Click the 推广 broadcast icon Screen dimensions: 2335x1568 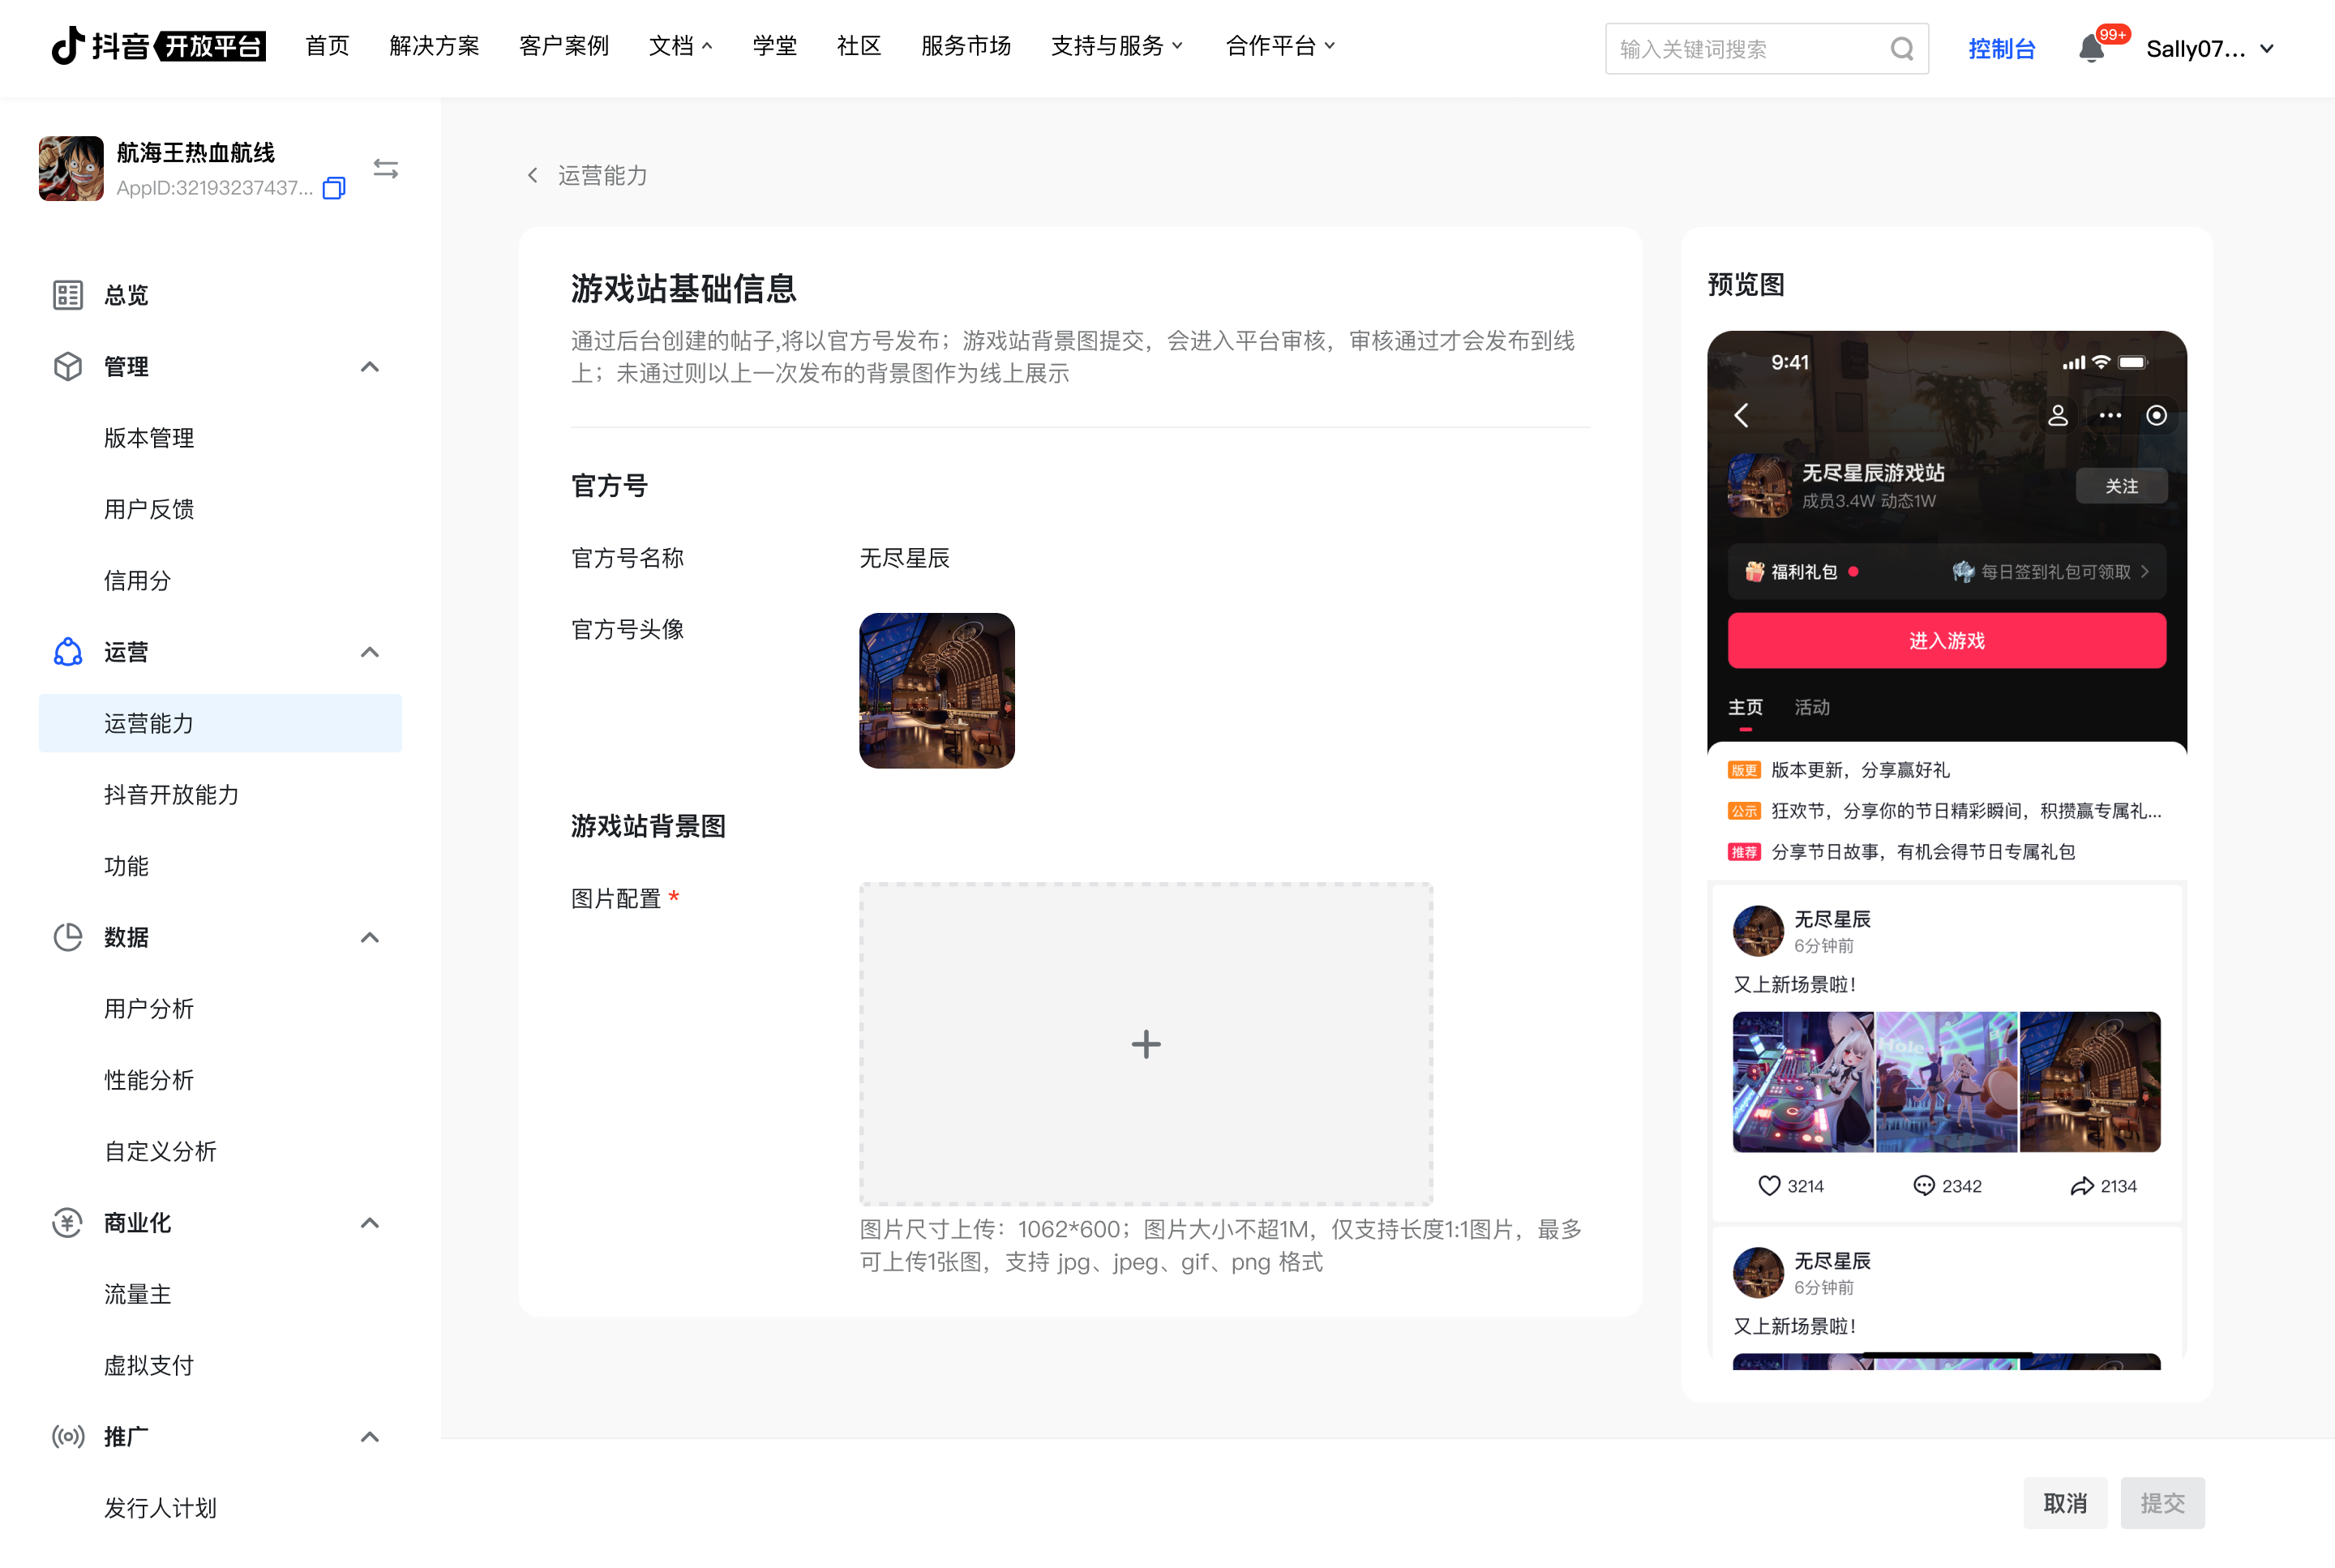(x=68, y=1437)
